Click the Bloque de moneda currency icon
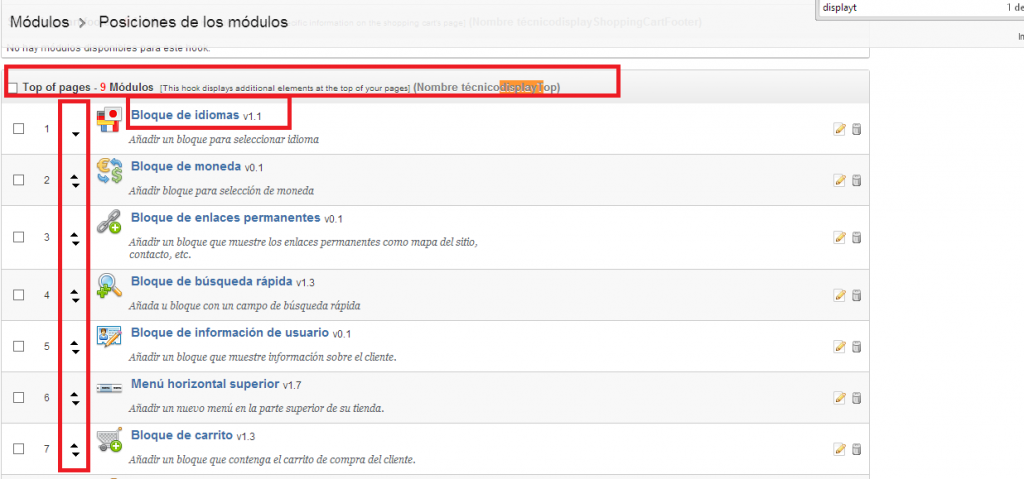Viewport: 1024px width, 479px height. 109,171
